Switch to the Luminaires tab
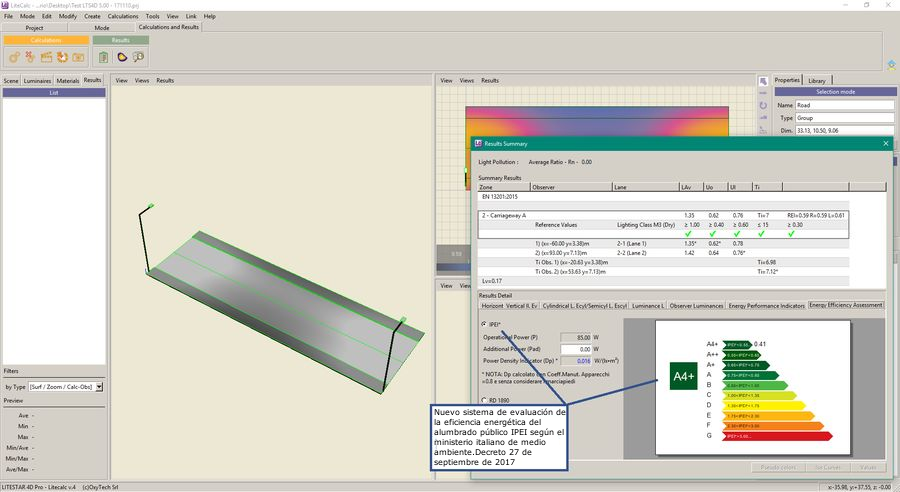Screen dimensions: 900x492 click(x=38, y=80)
